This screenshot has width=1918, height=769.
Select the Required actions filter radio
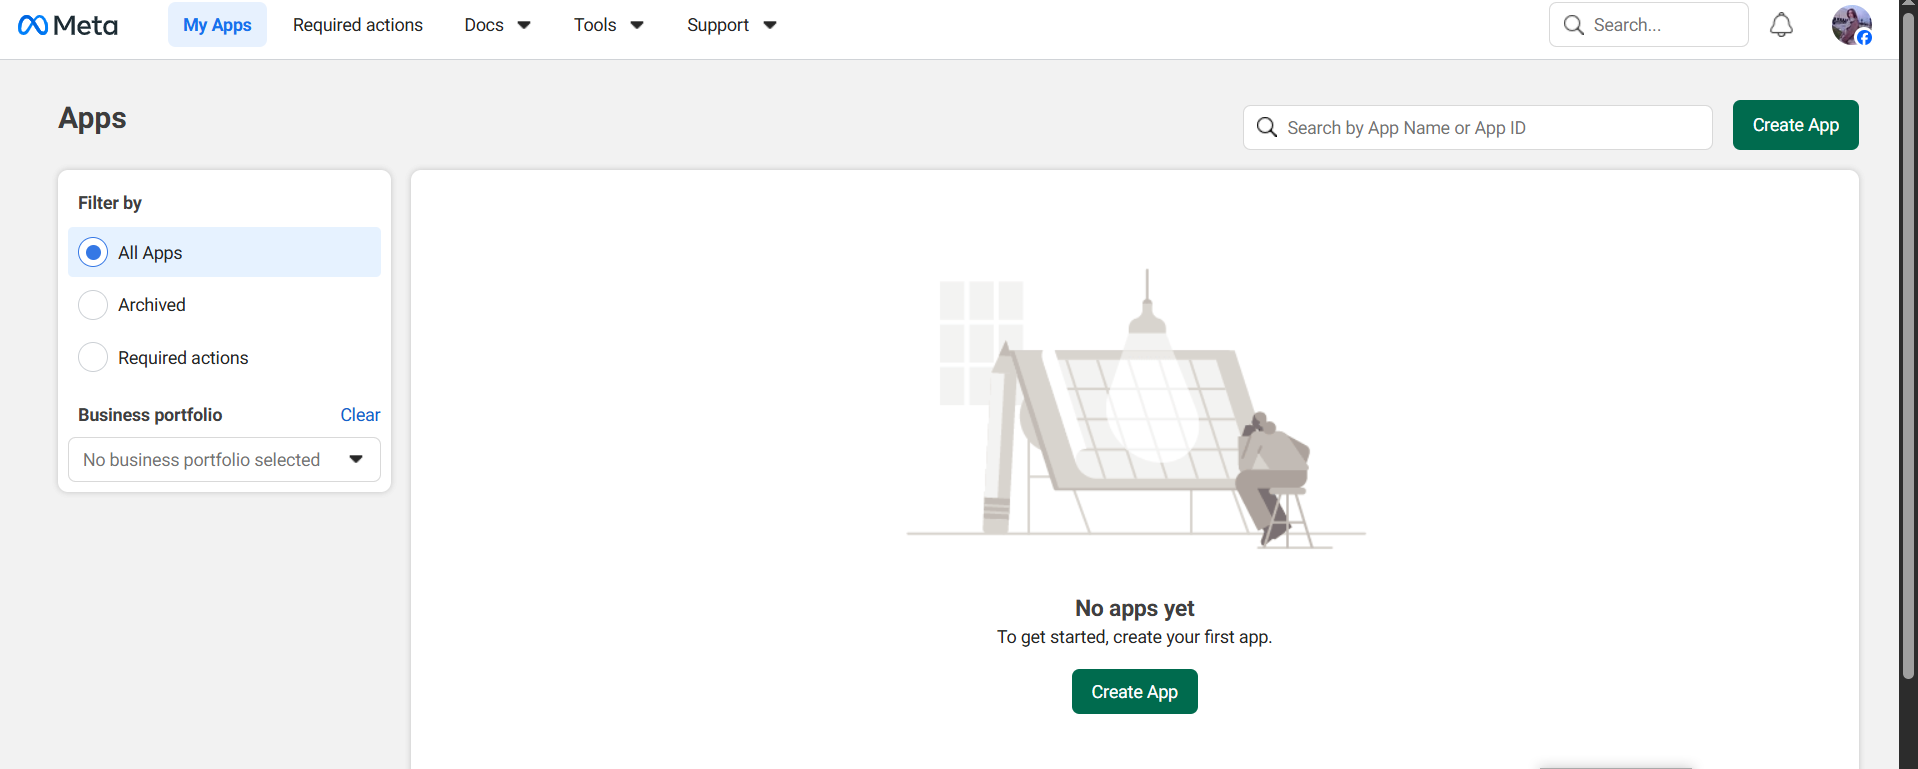(93, 357)
